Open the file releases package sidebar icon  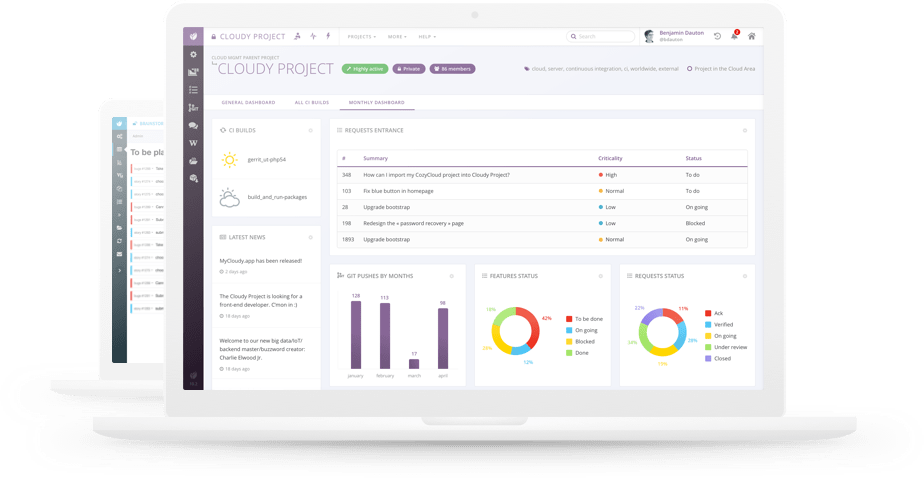point(193,178)
